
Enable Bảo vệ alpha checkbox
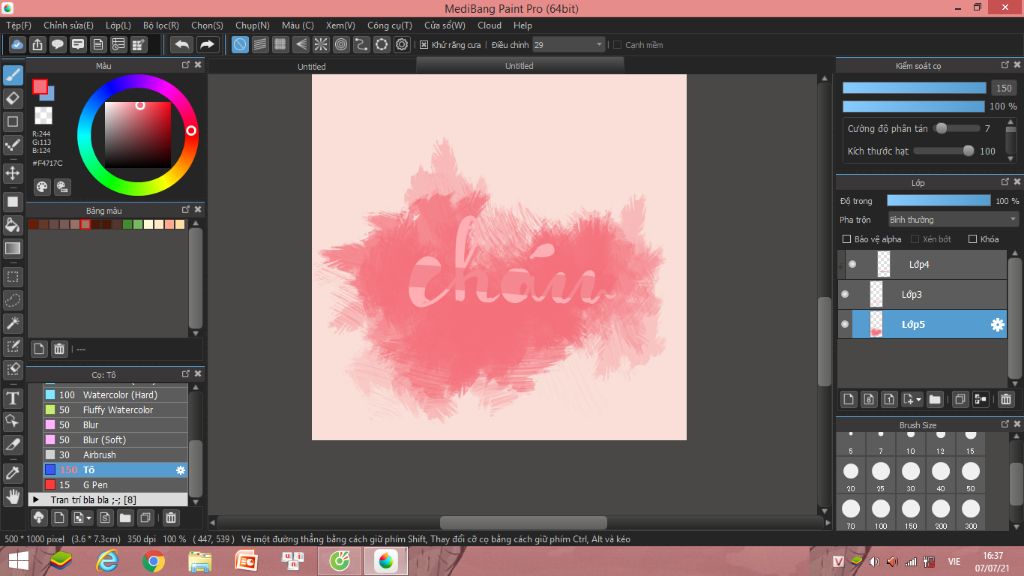point(846,239)
